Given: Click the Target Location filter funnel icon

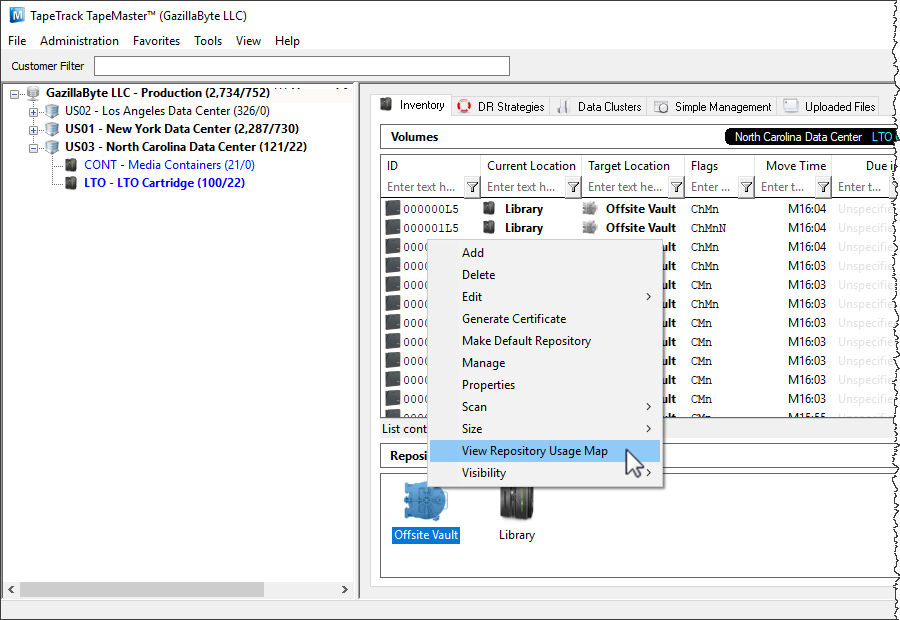Looking at the screenshot, I should click(676, 187).
